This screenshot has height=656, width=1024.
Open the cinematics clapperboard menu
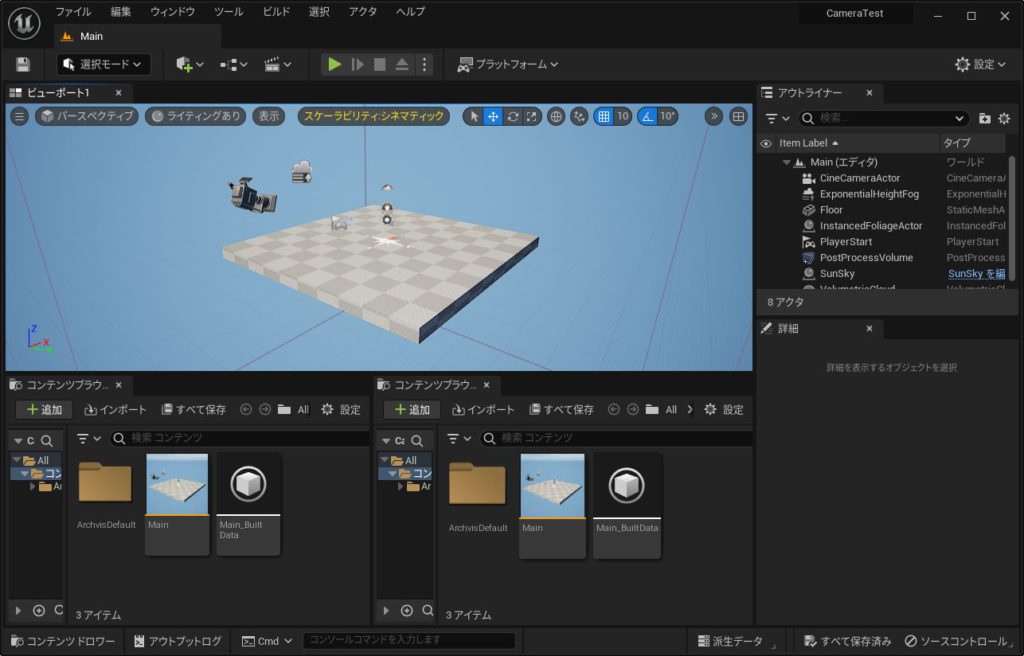coord(277,64)
